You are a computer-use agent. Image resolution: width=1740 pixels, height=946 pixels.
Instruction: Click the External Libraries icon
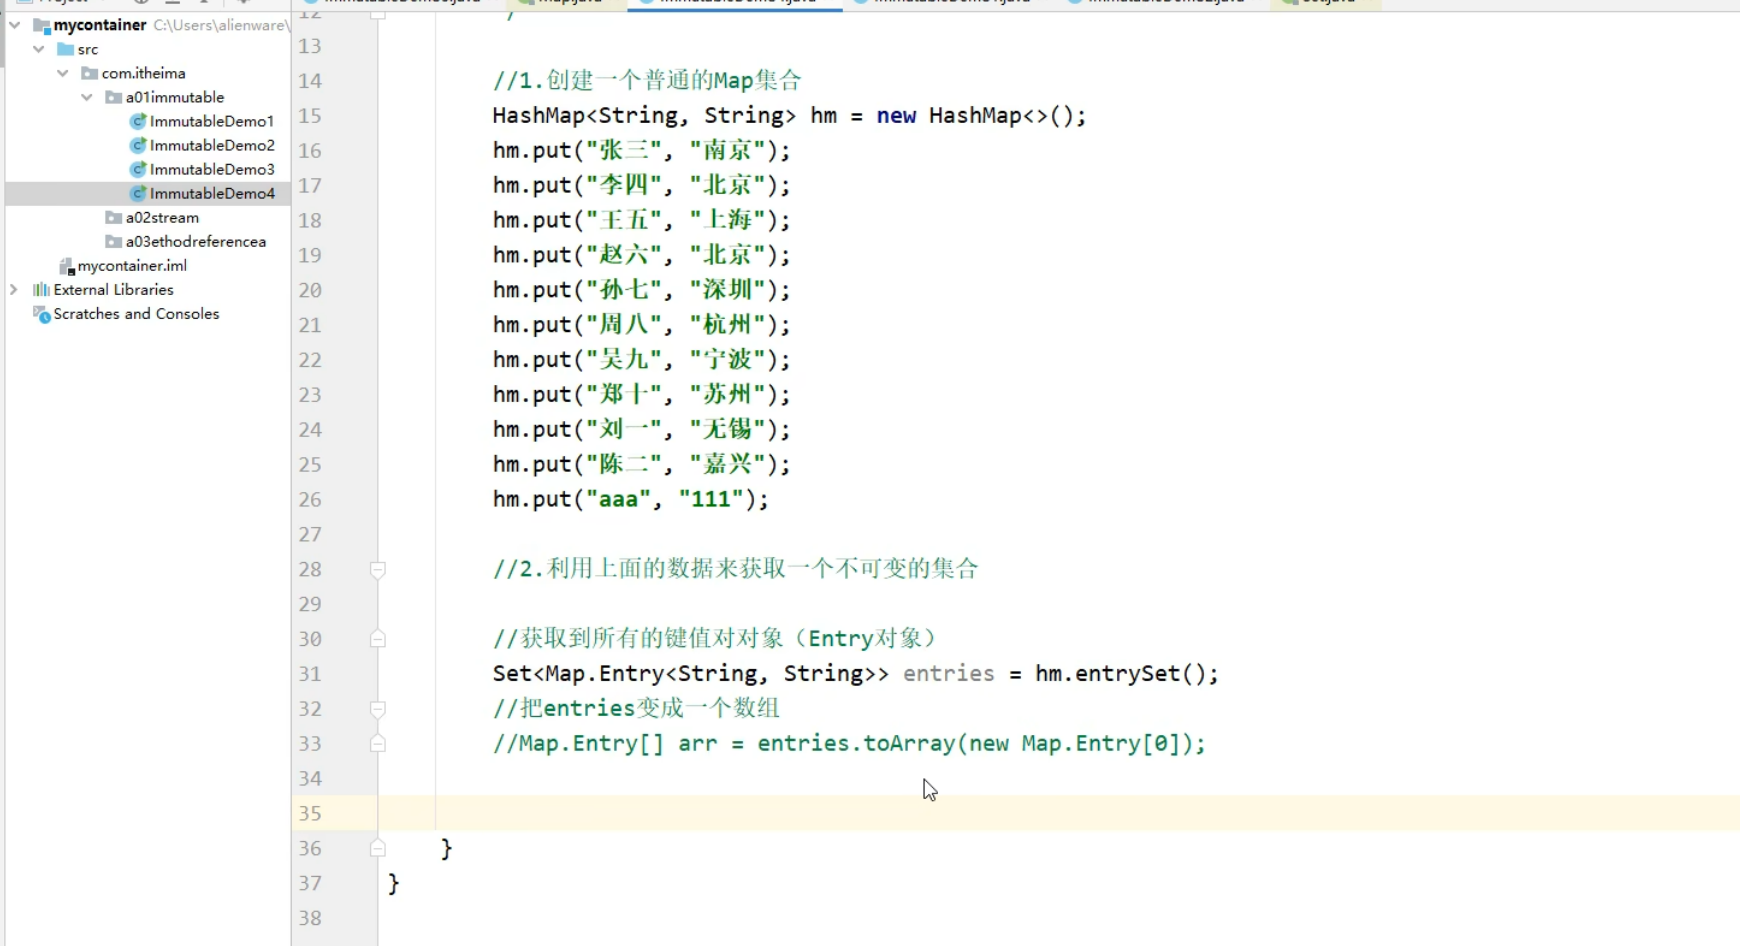(39, 289)
